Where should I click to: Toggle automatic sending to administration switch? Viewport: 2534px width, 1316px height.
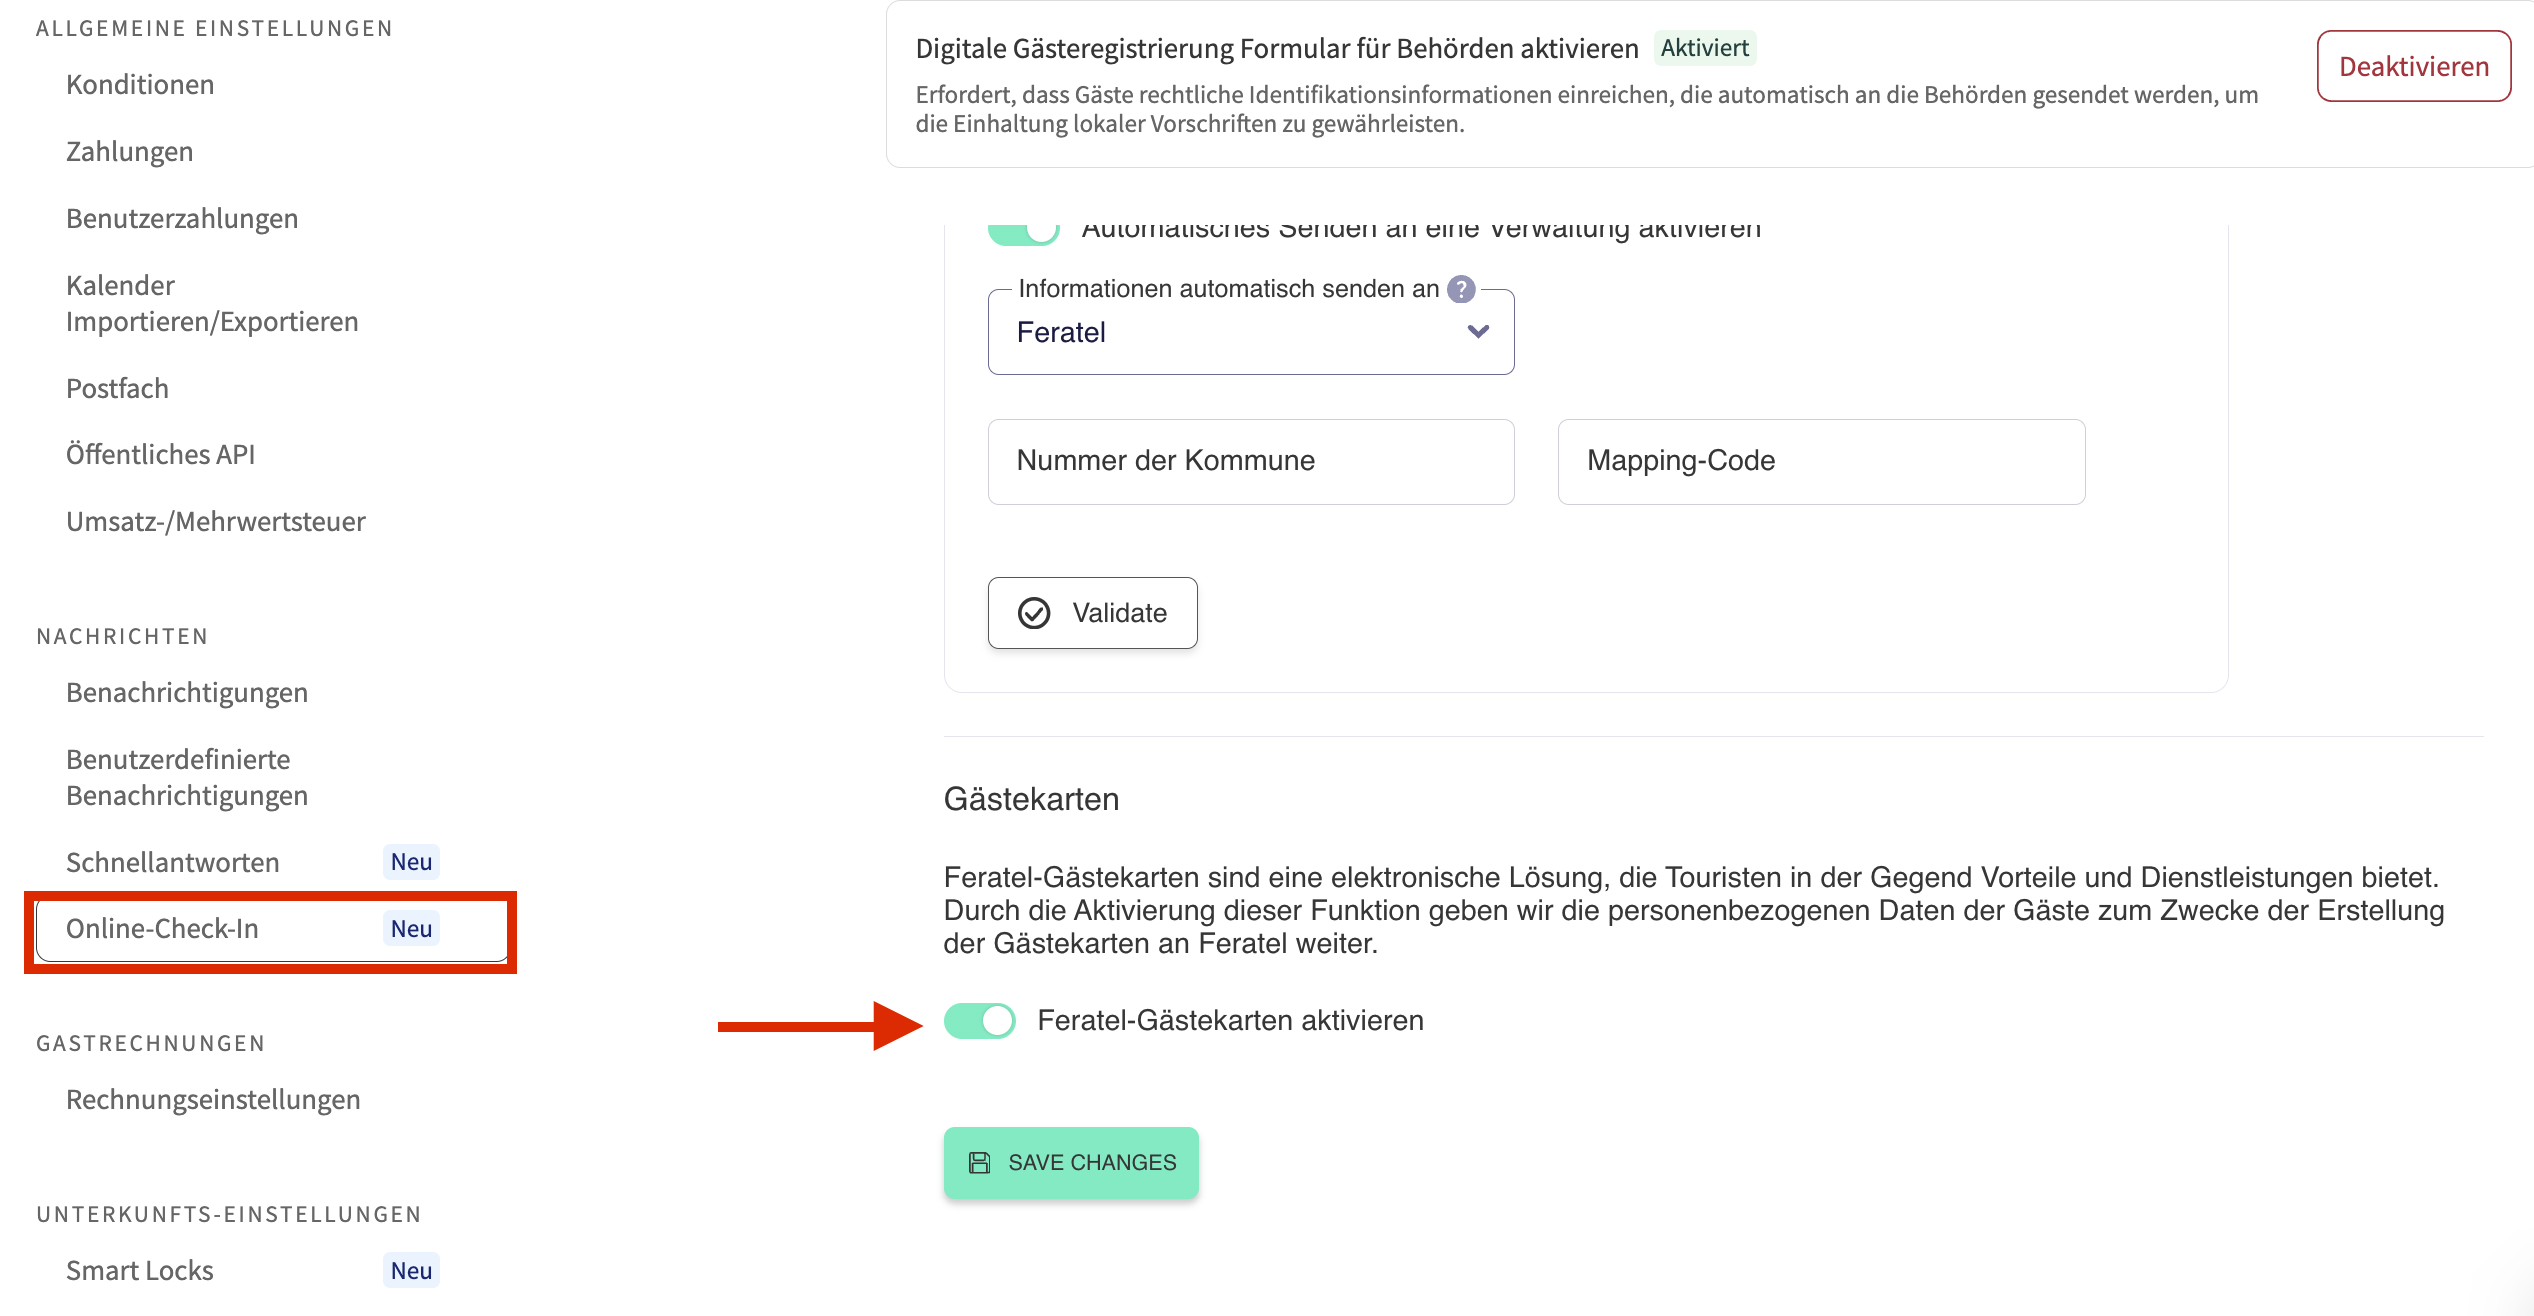(x=1023, y=232)
